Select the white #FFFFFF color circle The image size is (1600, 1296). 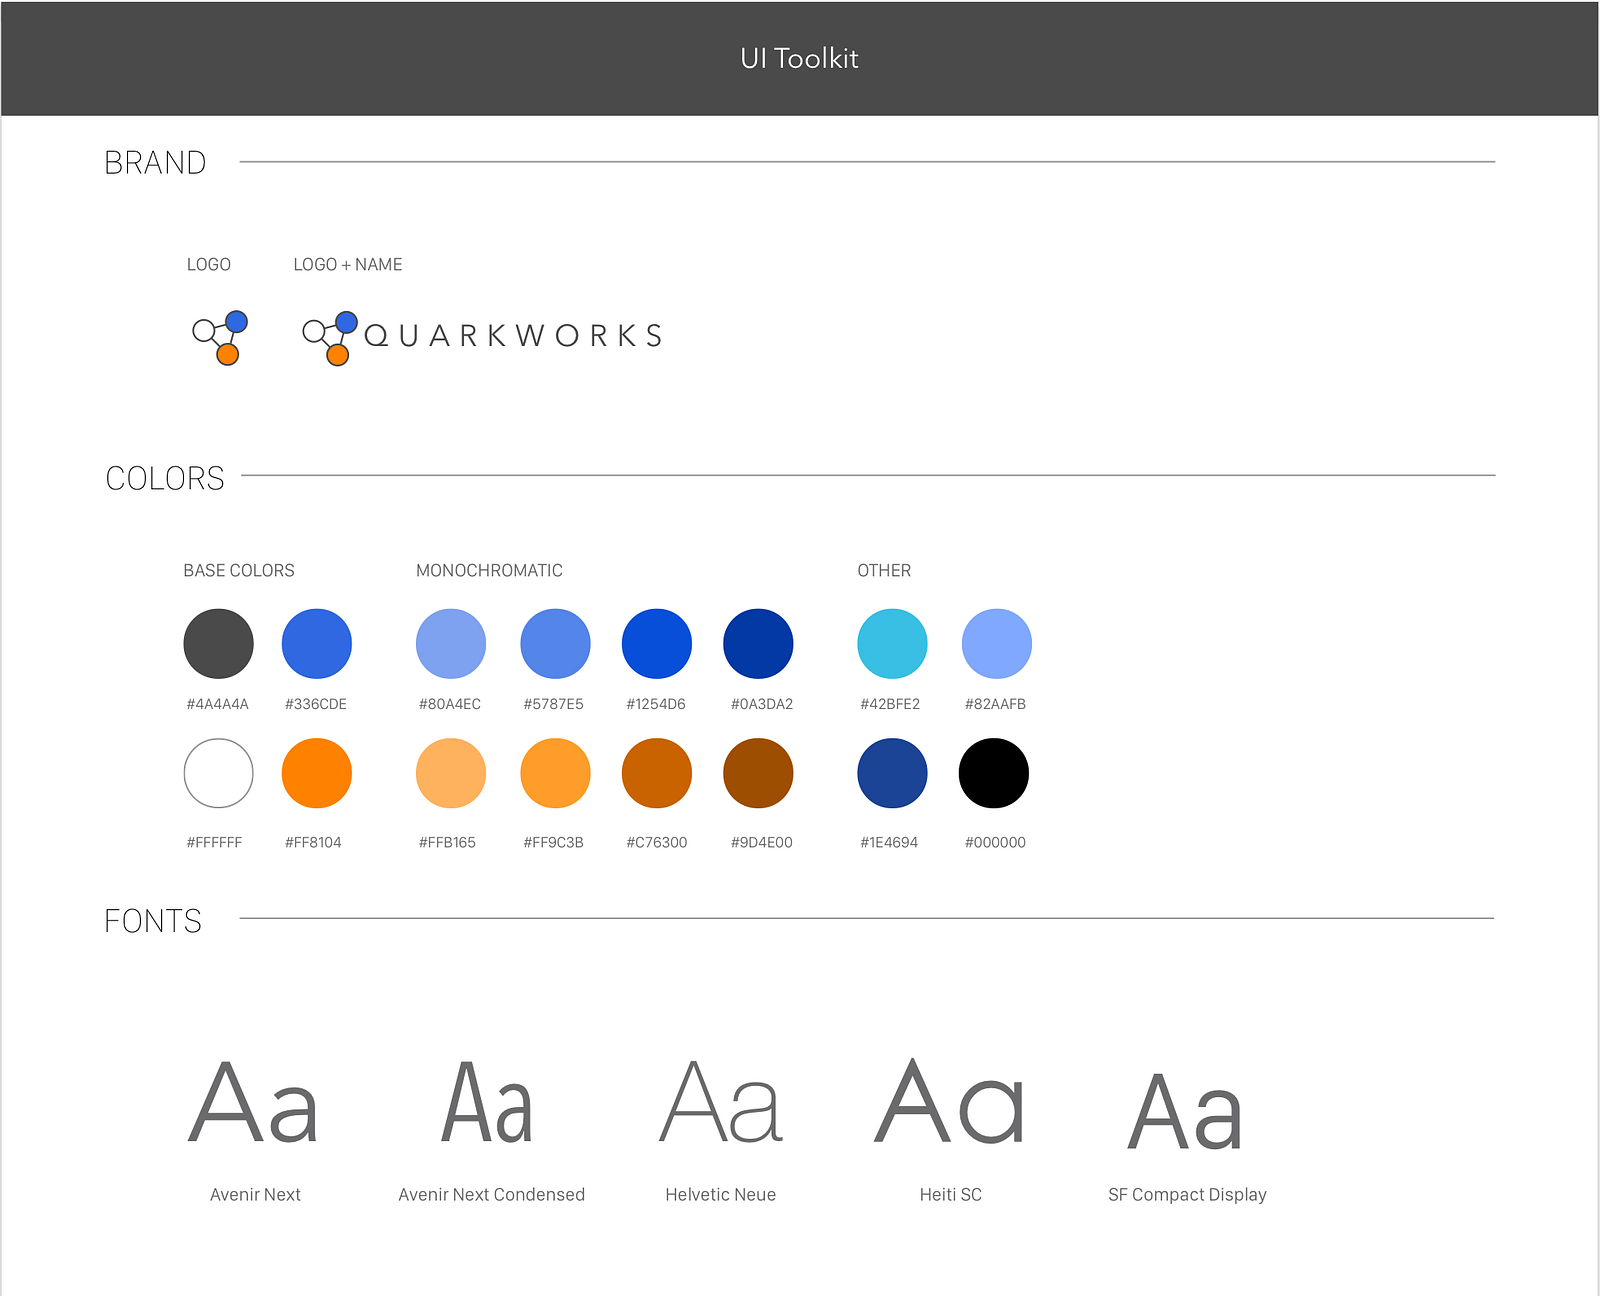point(218,773)
